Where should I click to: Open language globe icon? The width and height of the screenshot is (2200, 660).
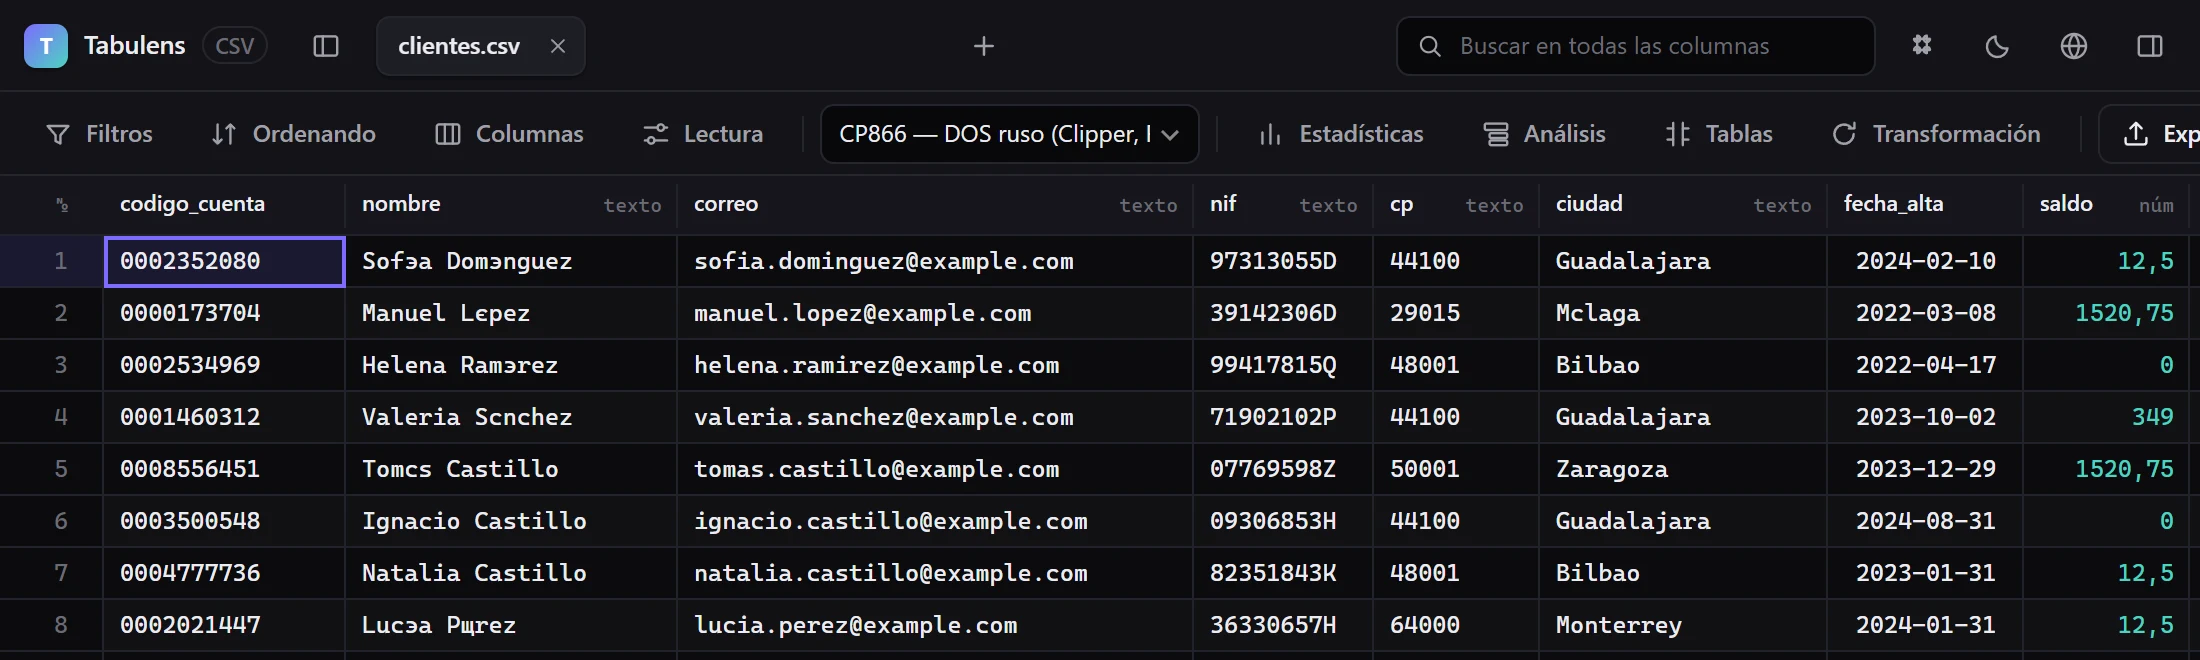coord(2074,46)
